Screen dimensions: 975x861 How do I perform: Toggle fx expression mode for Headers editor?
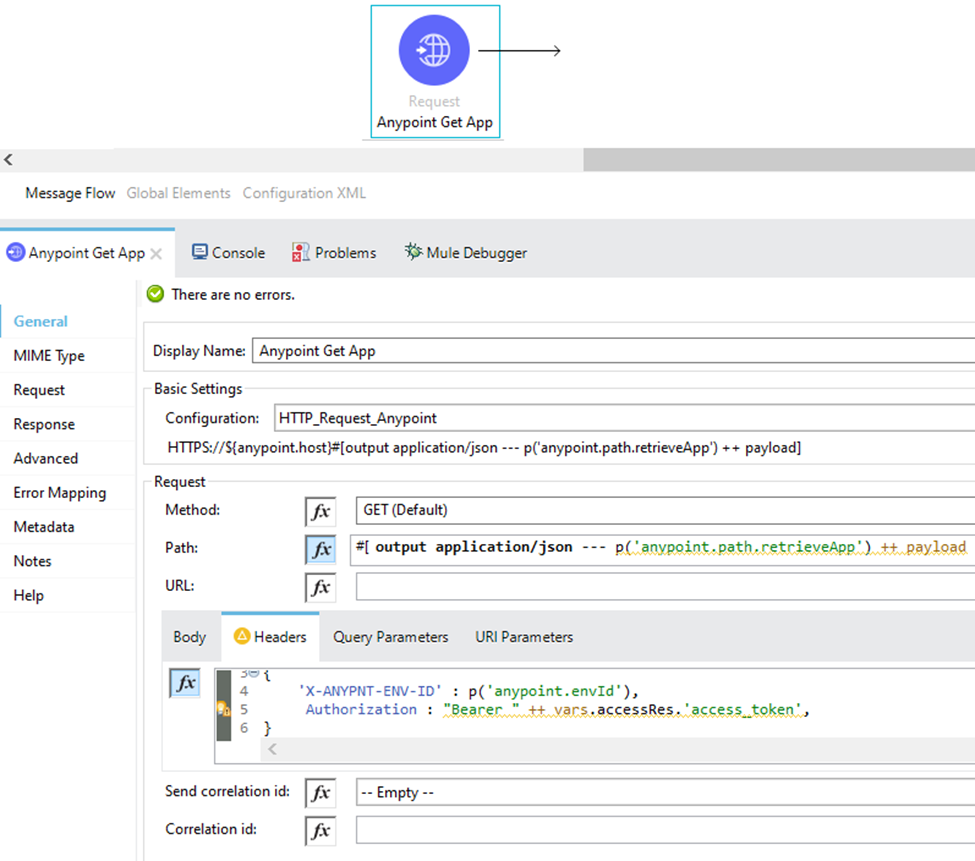pos(185,683)
